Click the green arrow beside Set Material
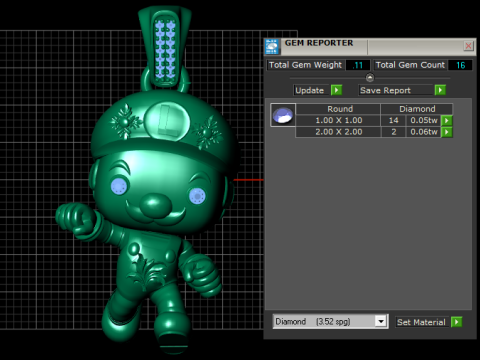 [x=456, y=322]
